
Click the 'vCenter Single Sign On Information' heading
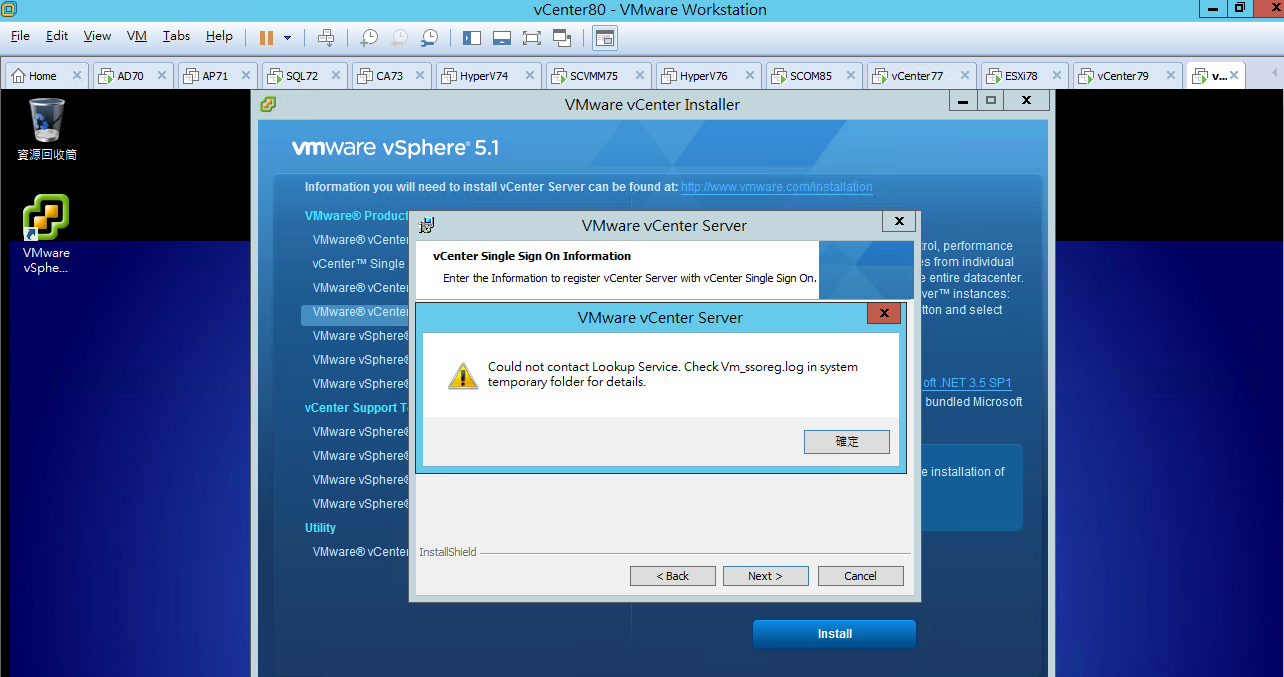point(532,256)
